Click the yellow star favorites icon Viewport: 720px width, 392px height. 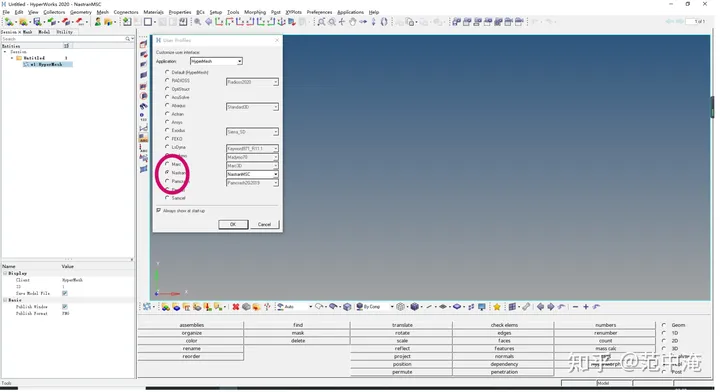coord(496,307)
